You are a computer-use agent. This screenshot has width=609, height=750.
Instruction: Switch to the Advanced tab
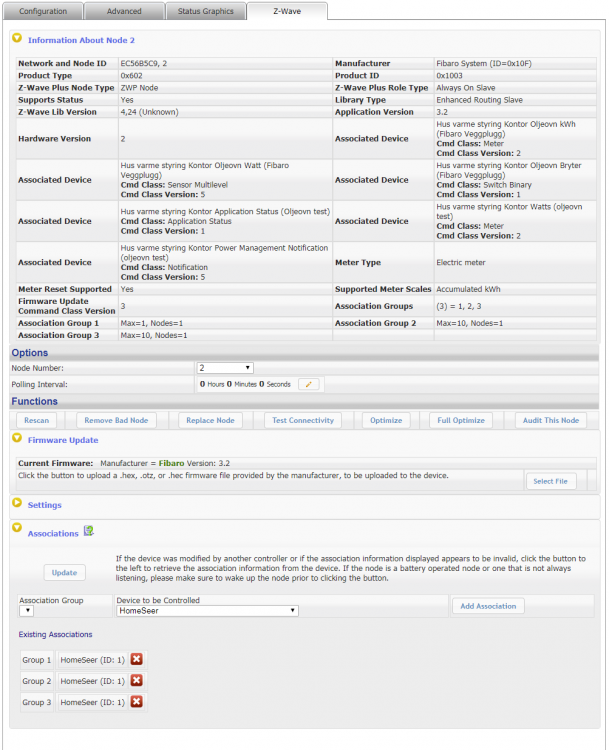pyautogui.click(x=125, y=11)
